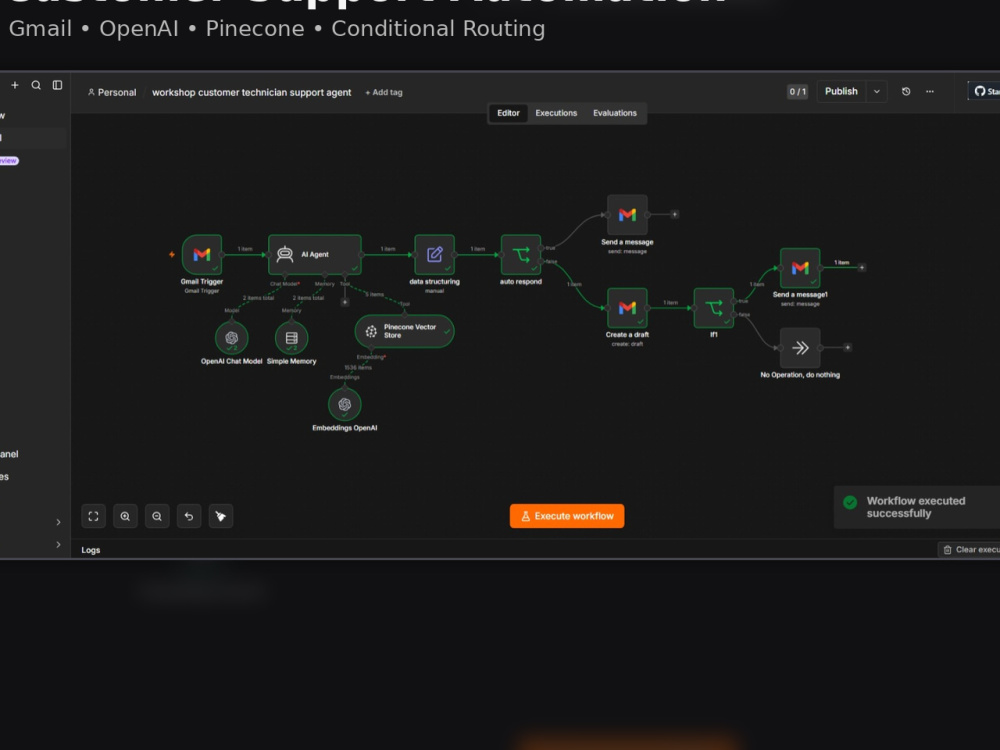Viewport: 1000px width, 750px height.
Task: Open the sidebar search icon
Action: (36, 85)
